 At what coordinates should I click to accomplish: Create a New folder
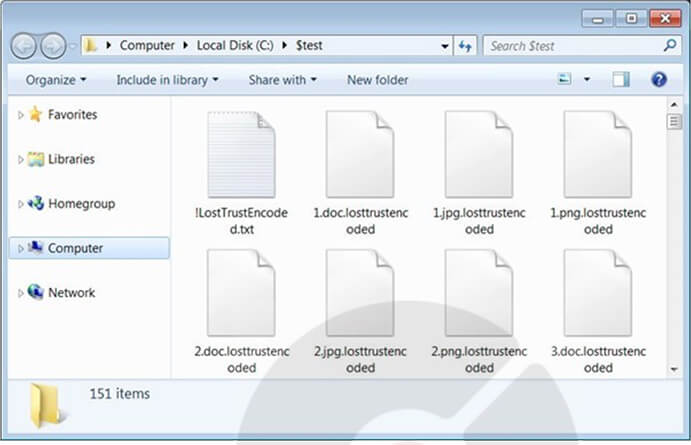pos(378,80)
